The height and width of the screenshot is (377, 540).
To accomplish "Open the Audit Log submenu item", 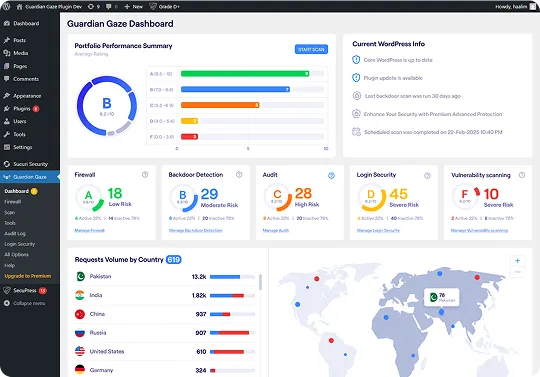I will click(x=15, y=233).
